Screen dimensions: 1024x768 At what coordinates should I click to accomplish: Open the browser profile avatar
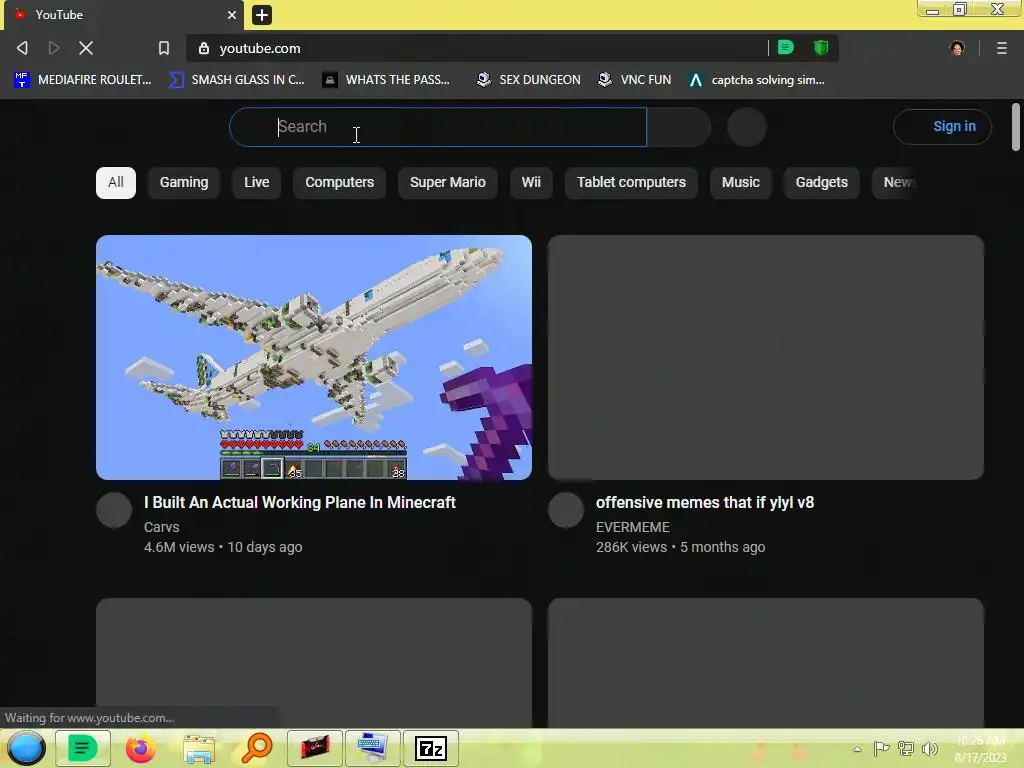click(x=957, y=48)
